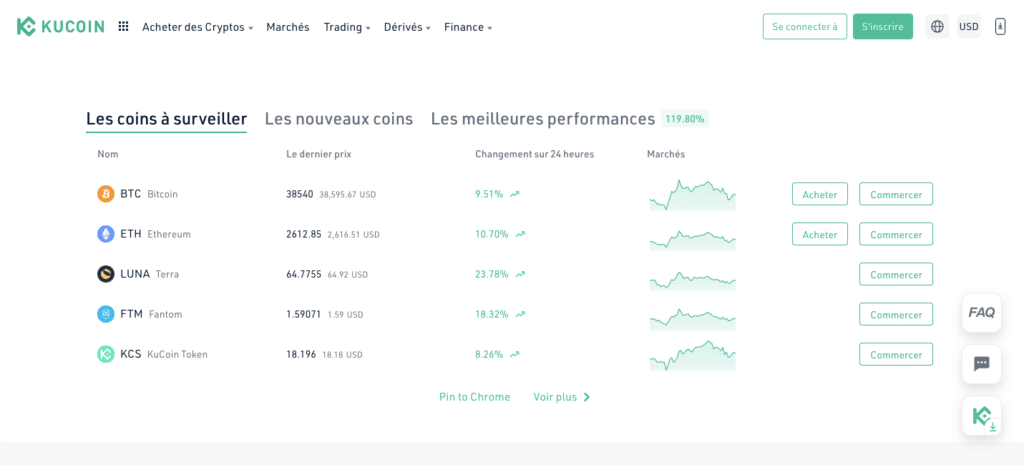Click the Le dernier prix column header
1024x465 pixels.
pyautogui.click(x=319, y=154)
